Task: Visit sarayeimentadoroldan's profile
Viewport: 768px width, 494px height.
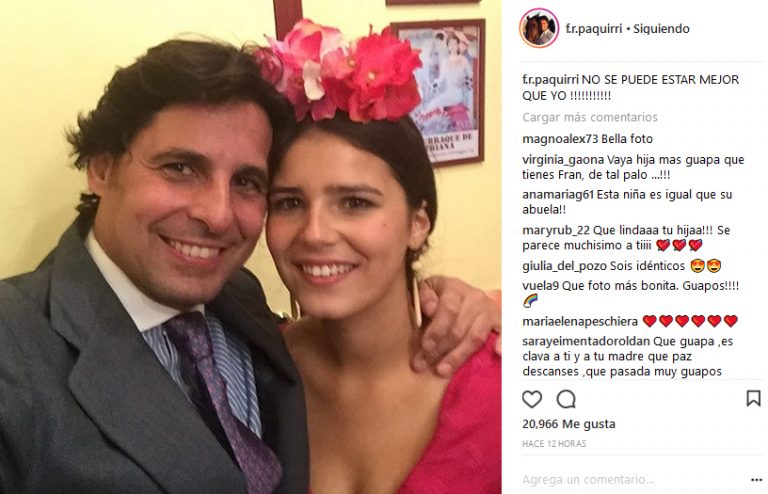Action: click(586, 341)
